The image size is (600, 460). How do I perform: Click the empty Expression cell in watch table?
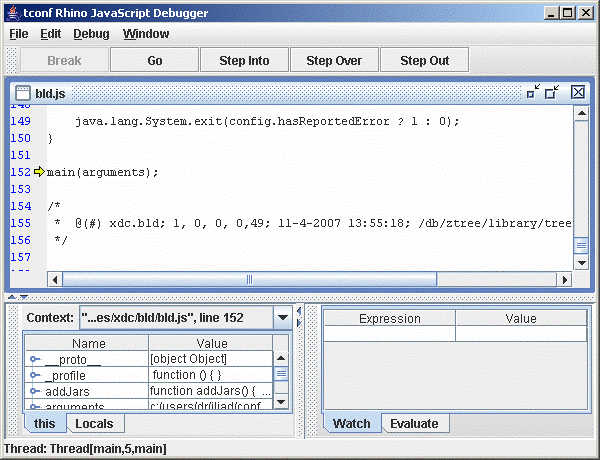pos(390,333)
